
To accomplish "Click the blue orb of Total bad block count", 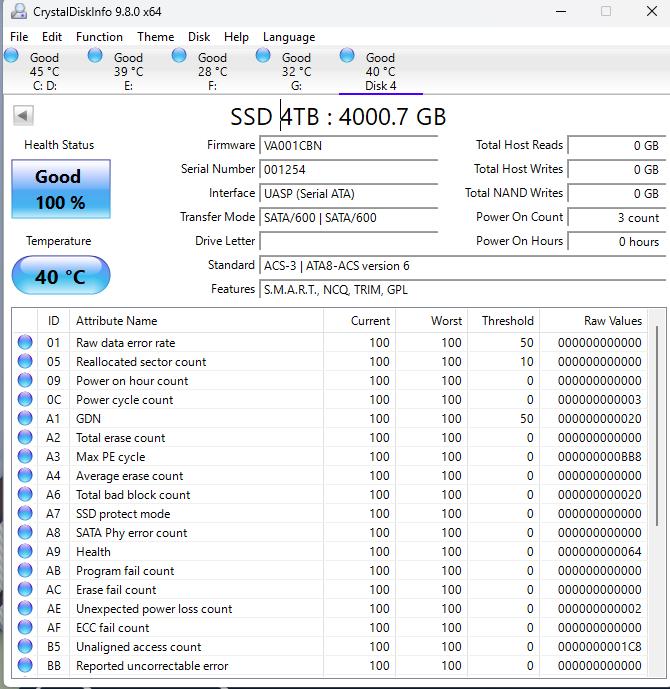I will [x=25, y=494].
